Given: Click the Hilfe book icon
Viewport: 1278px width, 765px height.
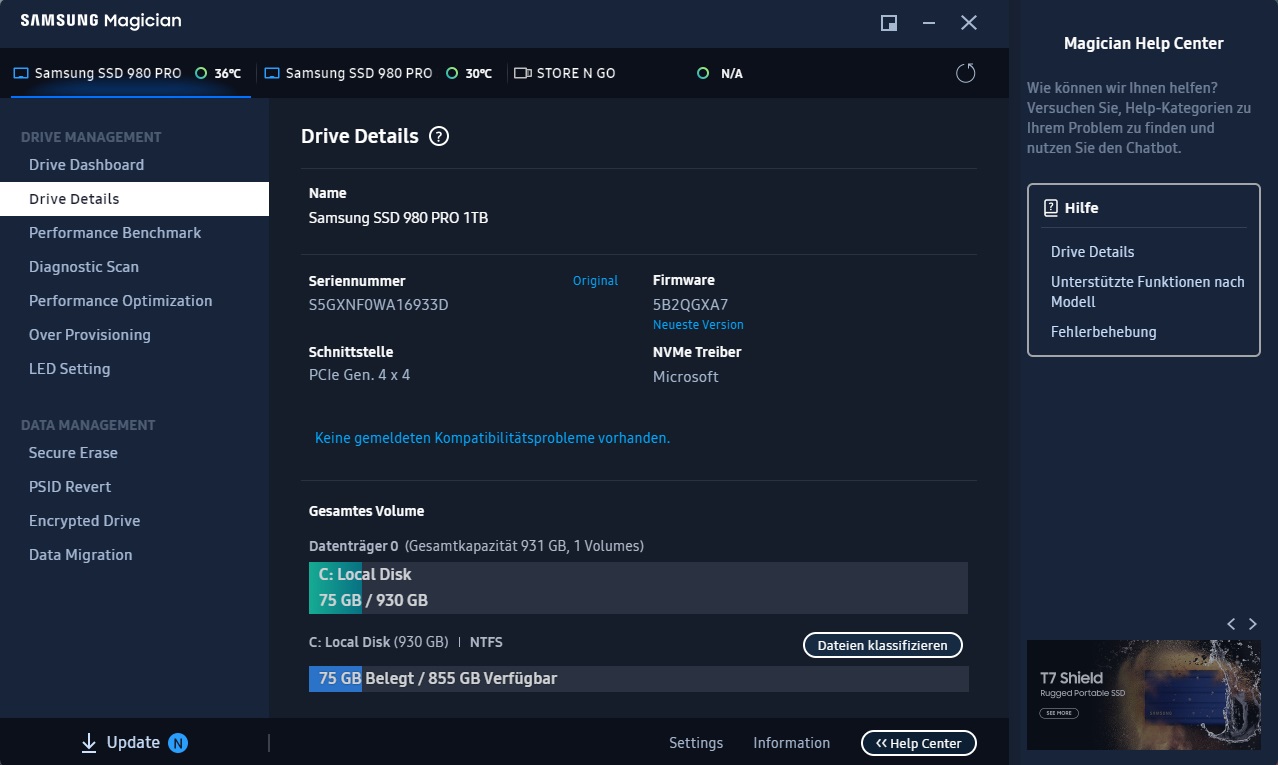Looking at the screenshot, I should [1051, 208].
